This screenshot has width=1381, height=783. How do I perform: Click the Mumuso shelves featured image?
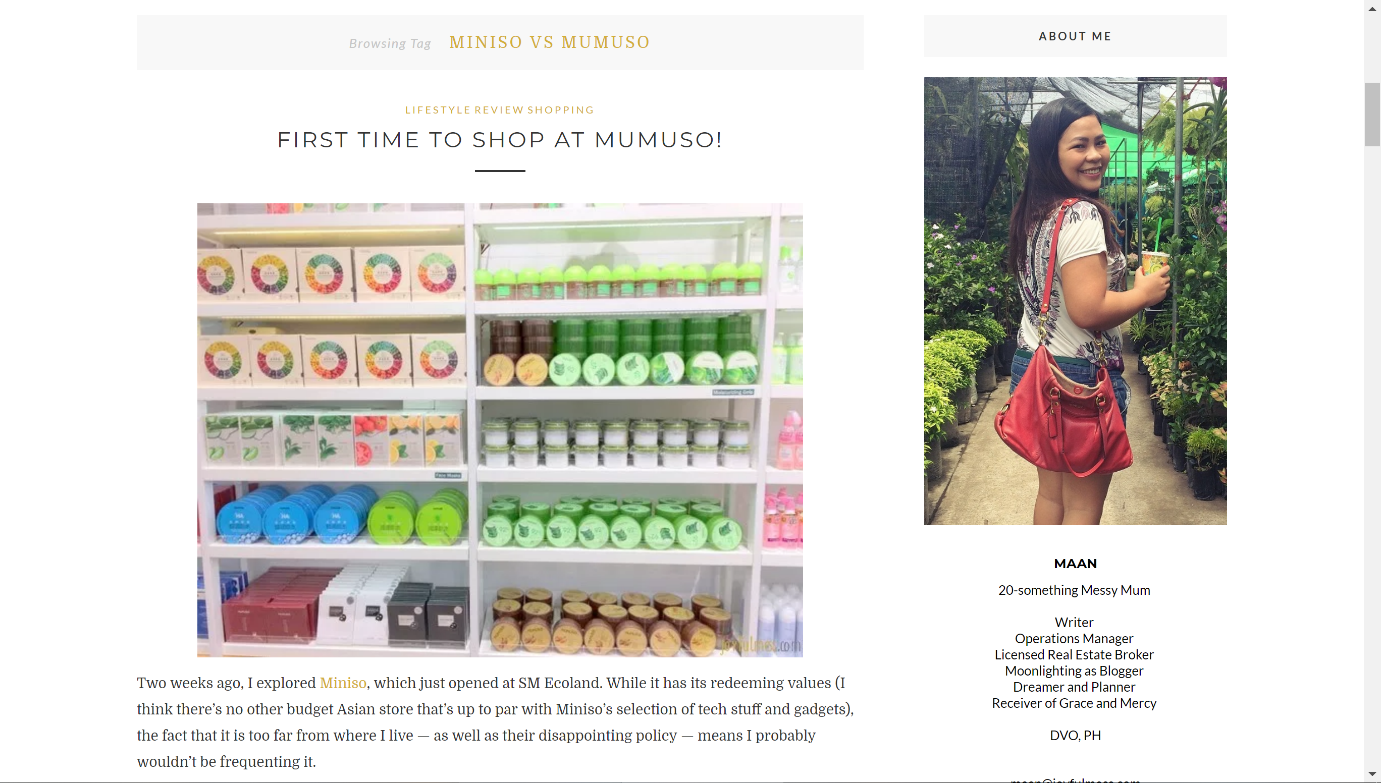pos(500,430)
